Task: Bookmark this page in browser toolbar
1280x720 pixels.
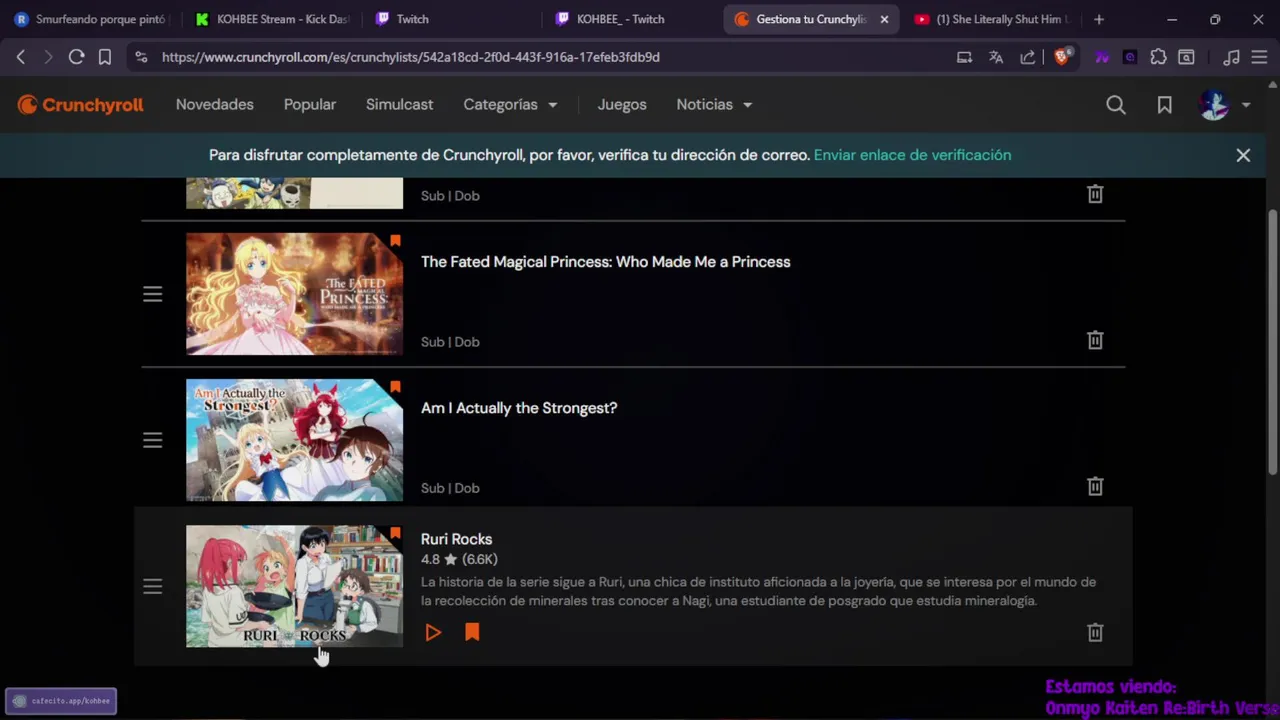Action: click(104, 57)
